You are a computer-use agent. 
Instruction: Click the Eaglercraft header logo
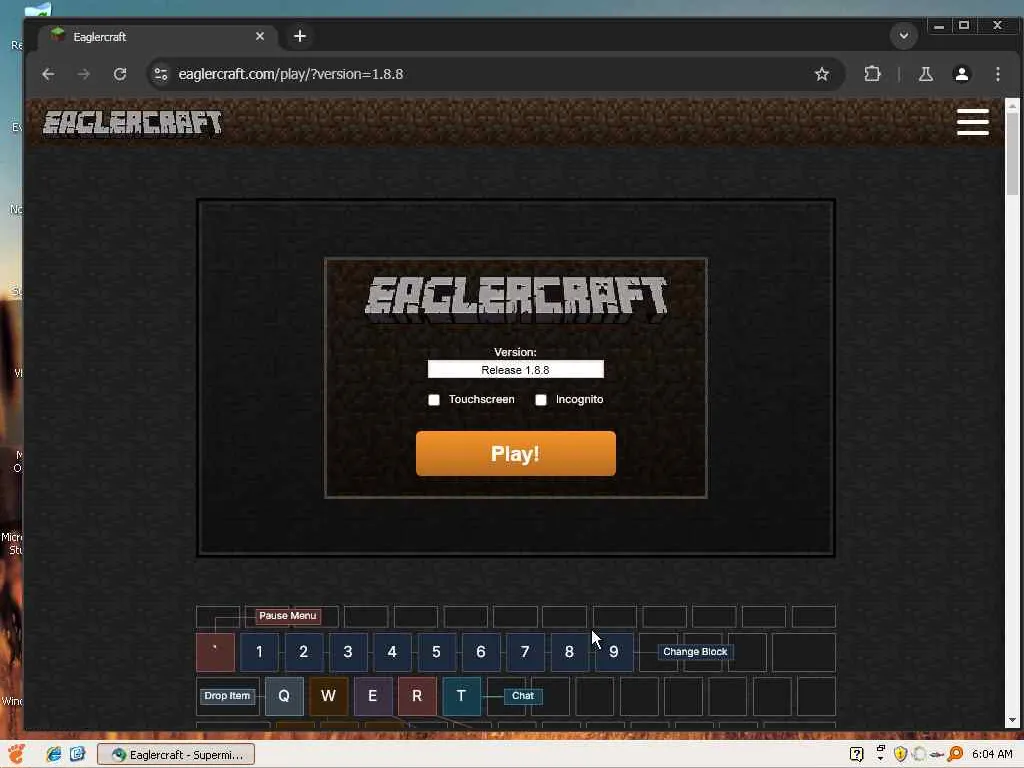coord(132,123)
